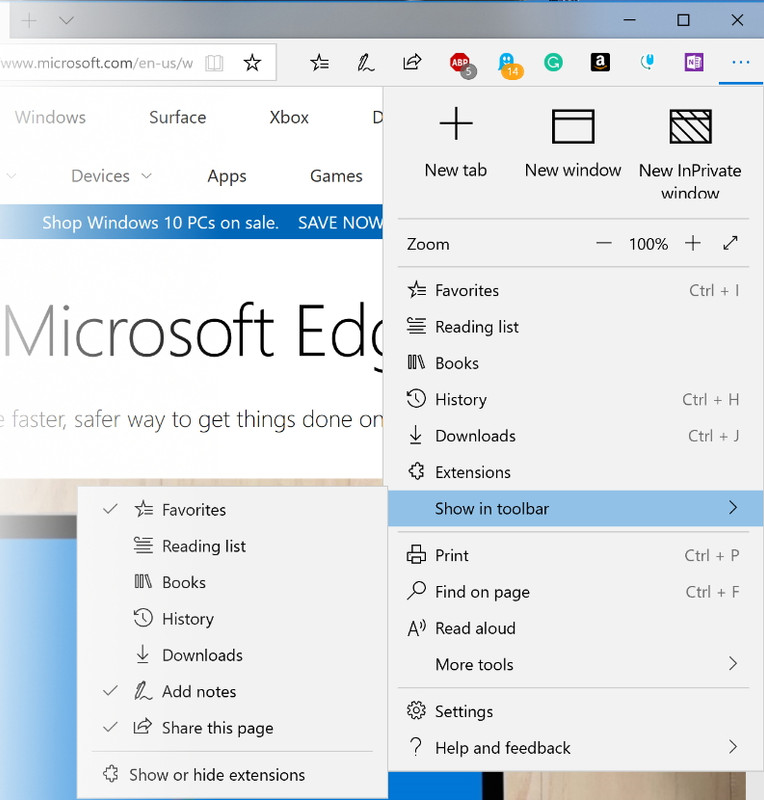Click the Surface link on the page
Image resolution: width=764 pixels, height=800 pixels.
click(x=178, y=117)
